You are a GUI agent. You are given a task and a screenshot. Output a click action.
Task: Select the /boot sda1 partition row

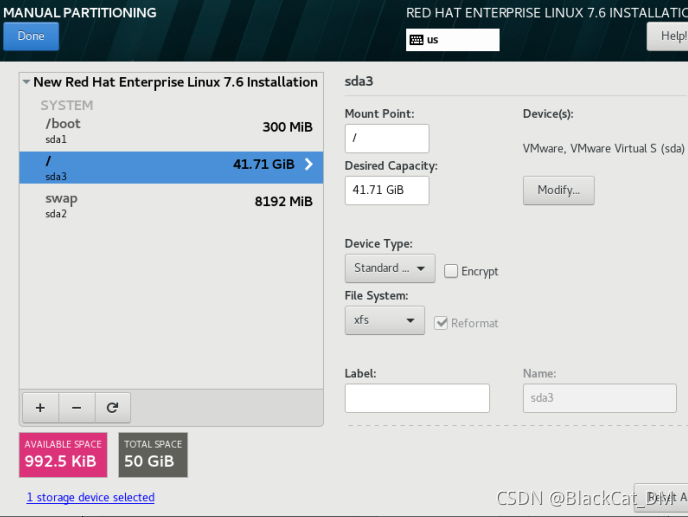[171, 130]
